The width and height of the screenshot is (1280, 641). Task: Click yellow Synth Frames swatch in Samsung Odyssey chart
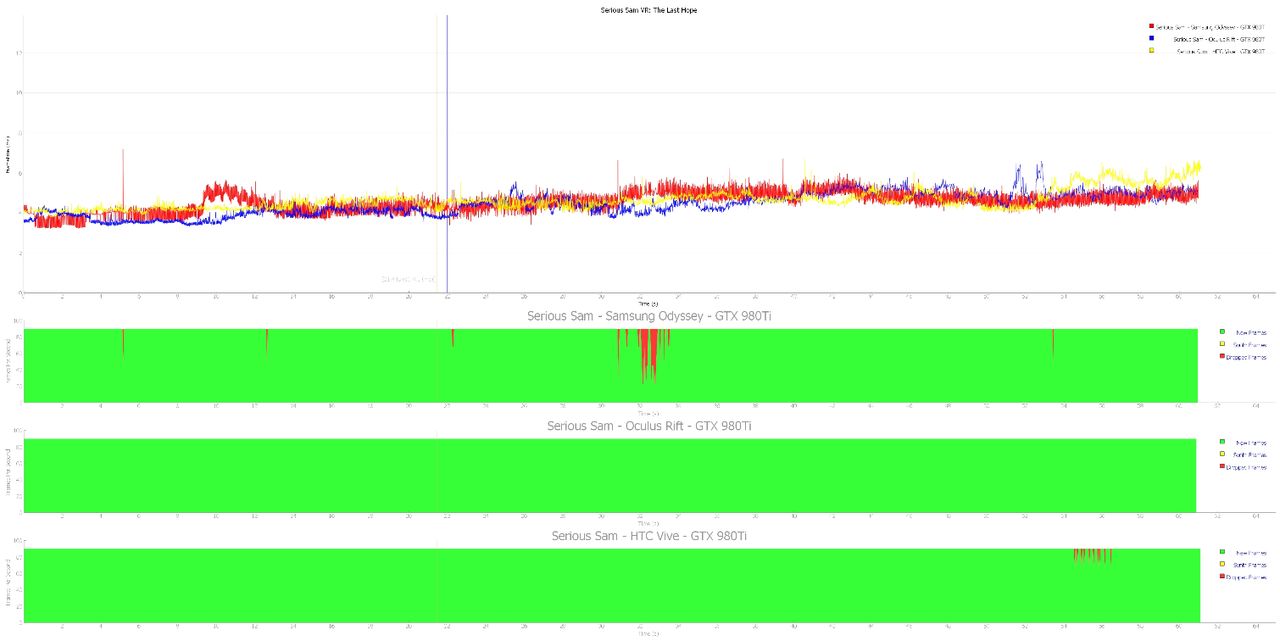tap(1222, 344)
